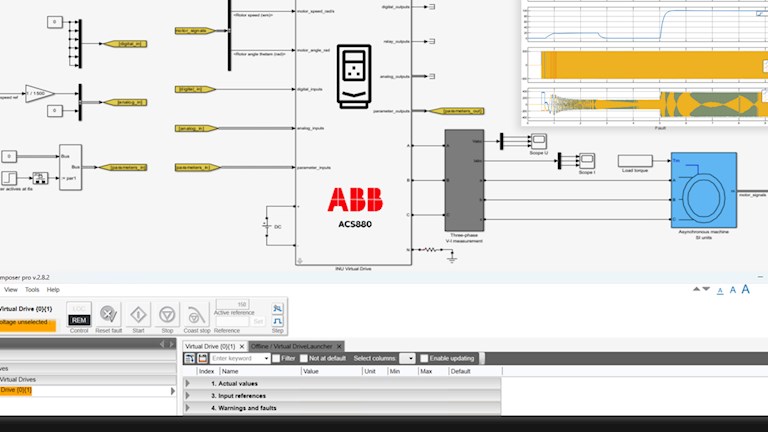Click the ACS880 INU Virtual Drive block
Image resolution: width=768 pixels, height=432 pixels.
point(353,150)
